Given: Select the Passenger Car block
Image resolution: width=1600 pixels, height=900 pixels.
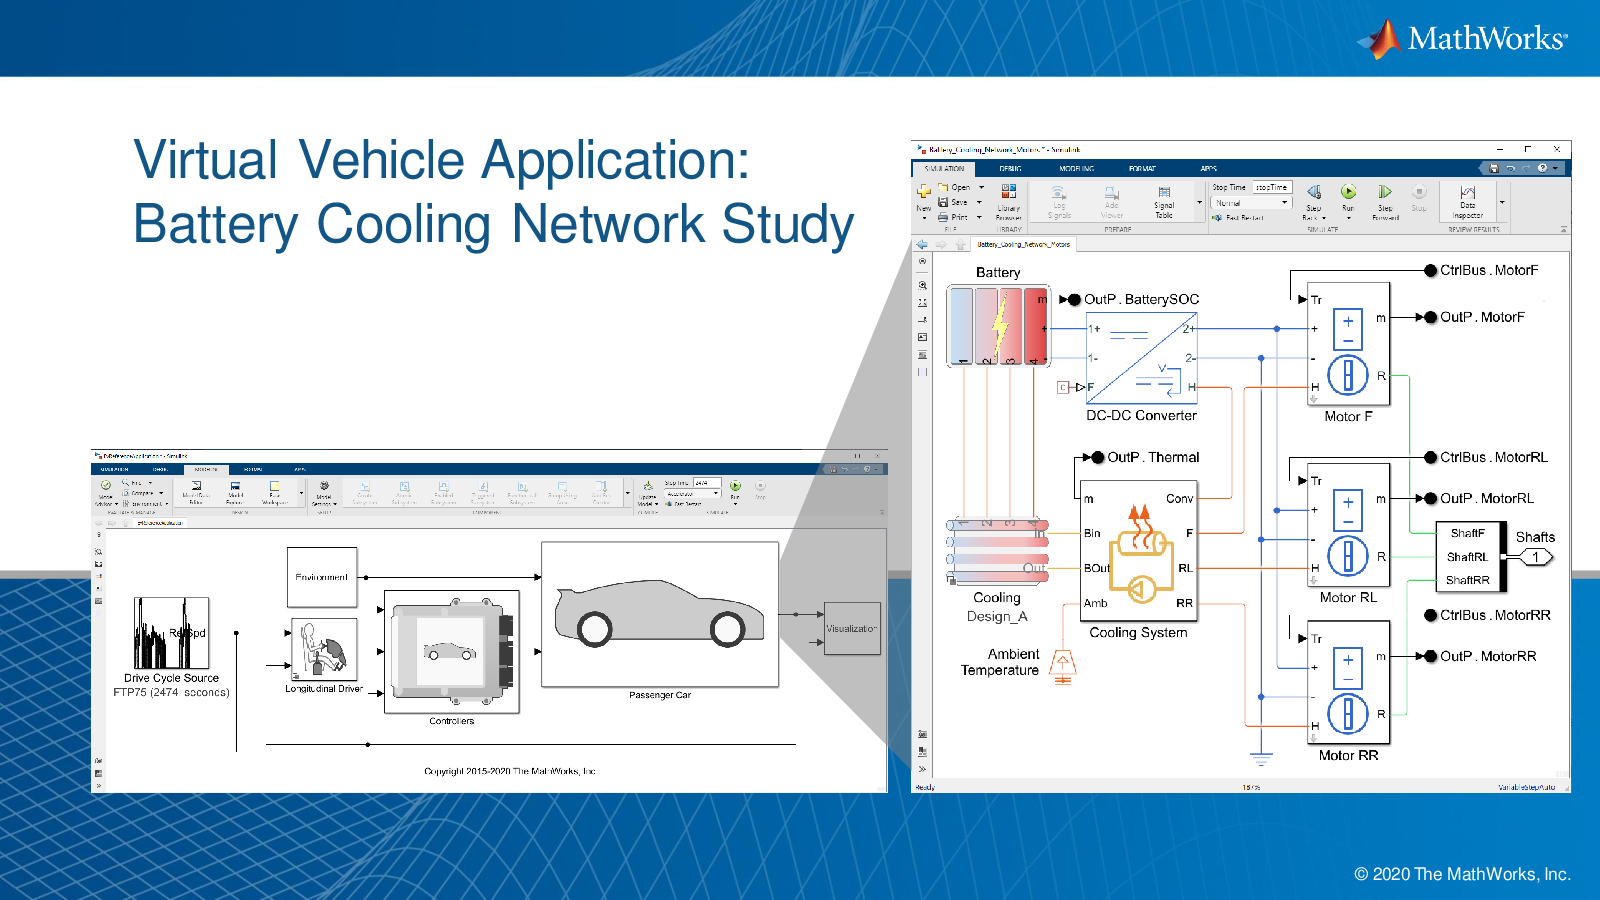Looking at the screenshot, I should 660,614.
